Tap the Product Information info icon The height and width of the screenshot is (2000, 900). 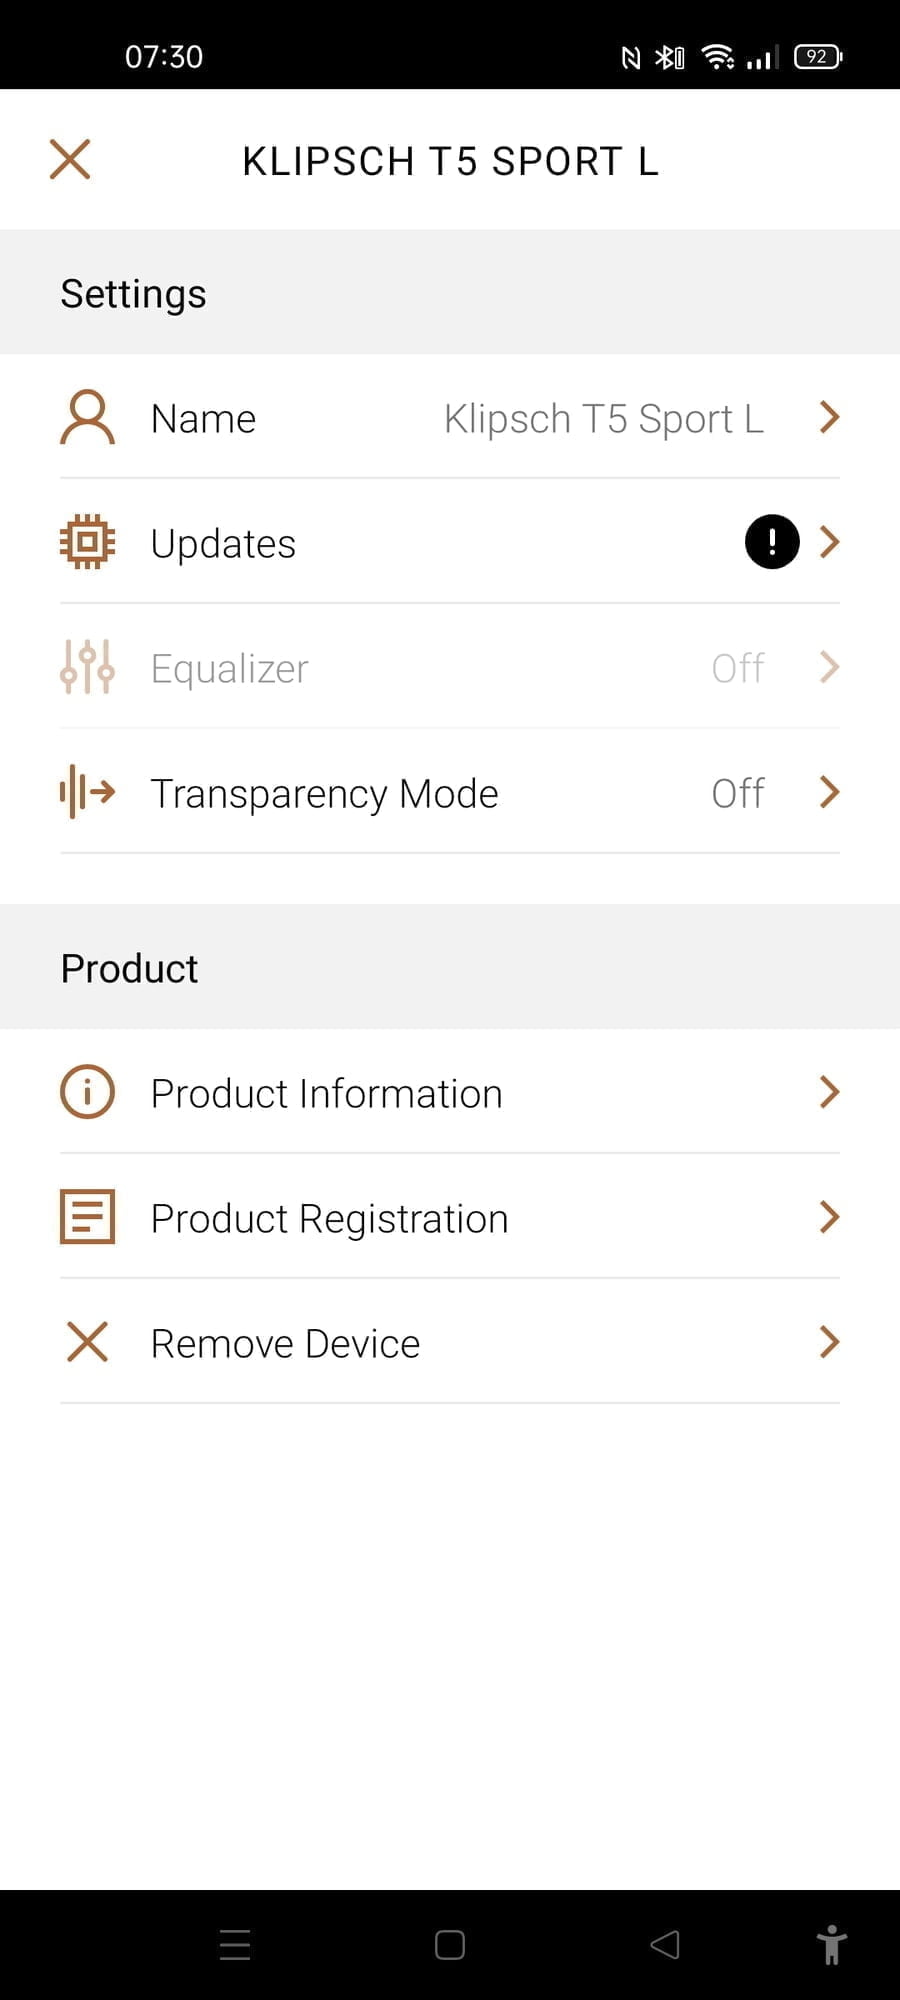(x=88, y=1092)
